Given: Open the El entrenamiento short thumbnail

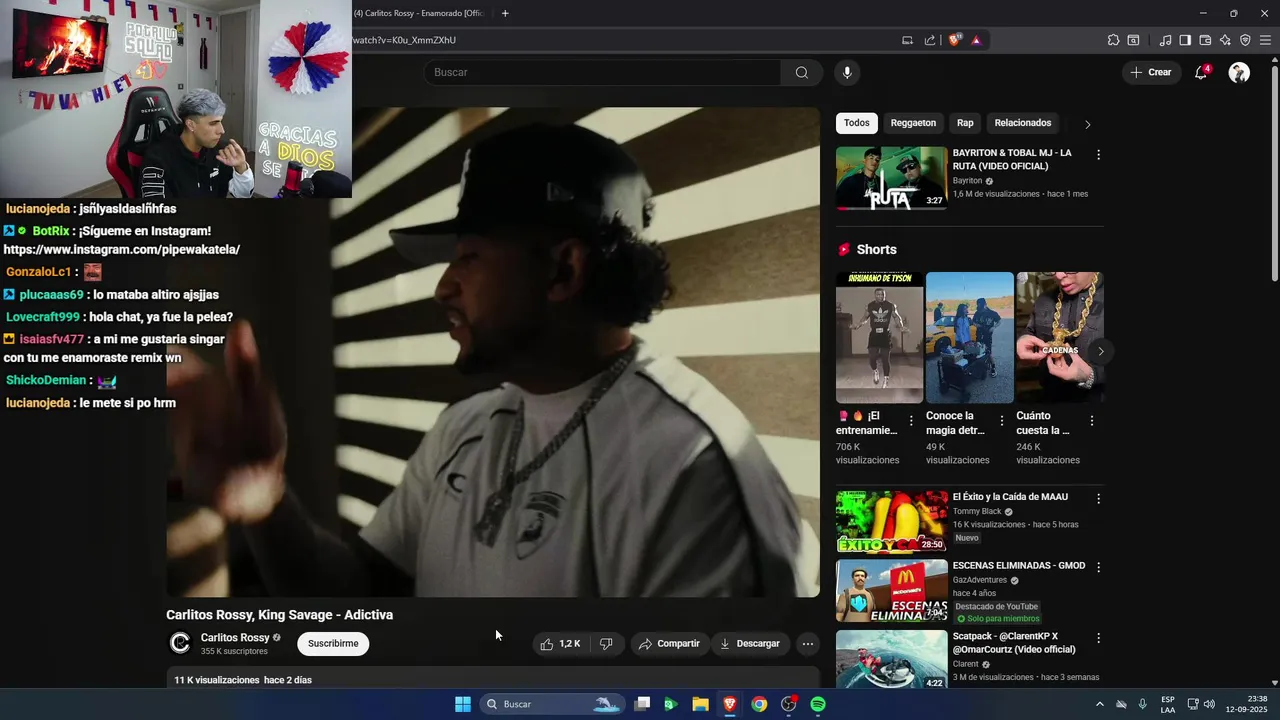Looking at the screenshot, I should pyautogui.click(x=879, y=338).
